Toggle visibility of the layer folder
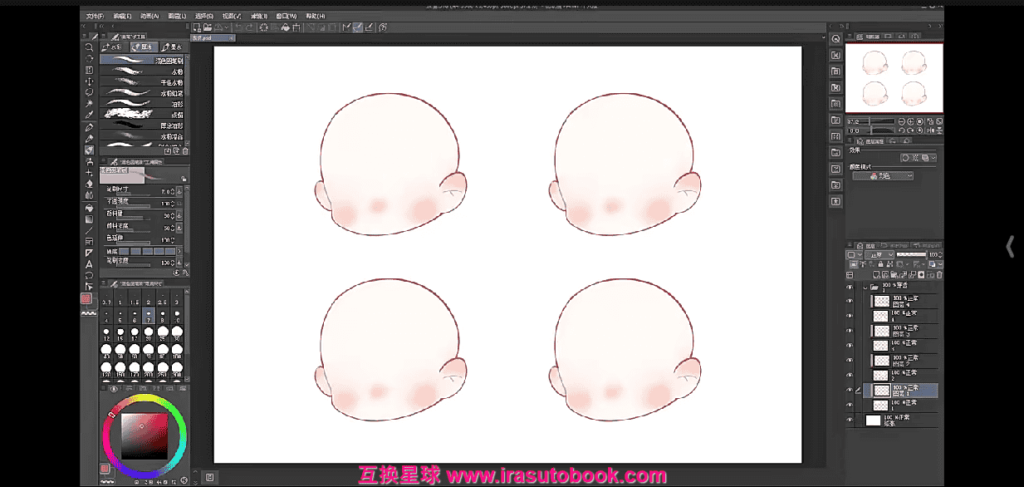 (850, 287)
